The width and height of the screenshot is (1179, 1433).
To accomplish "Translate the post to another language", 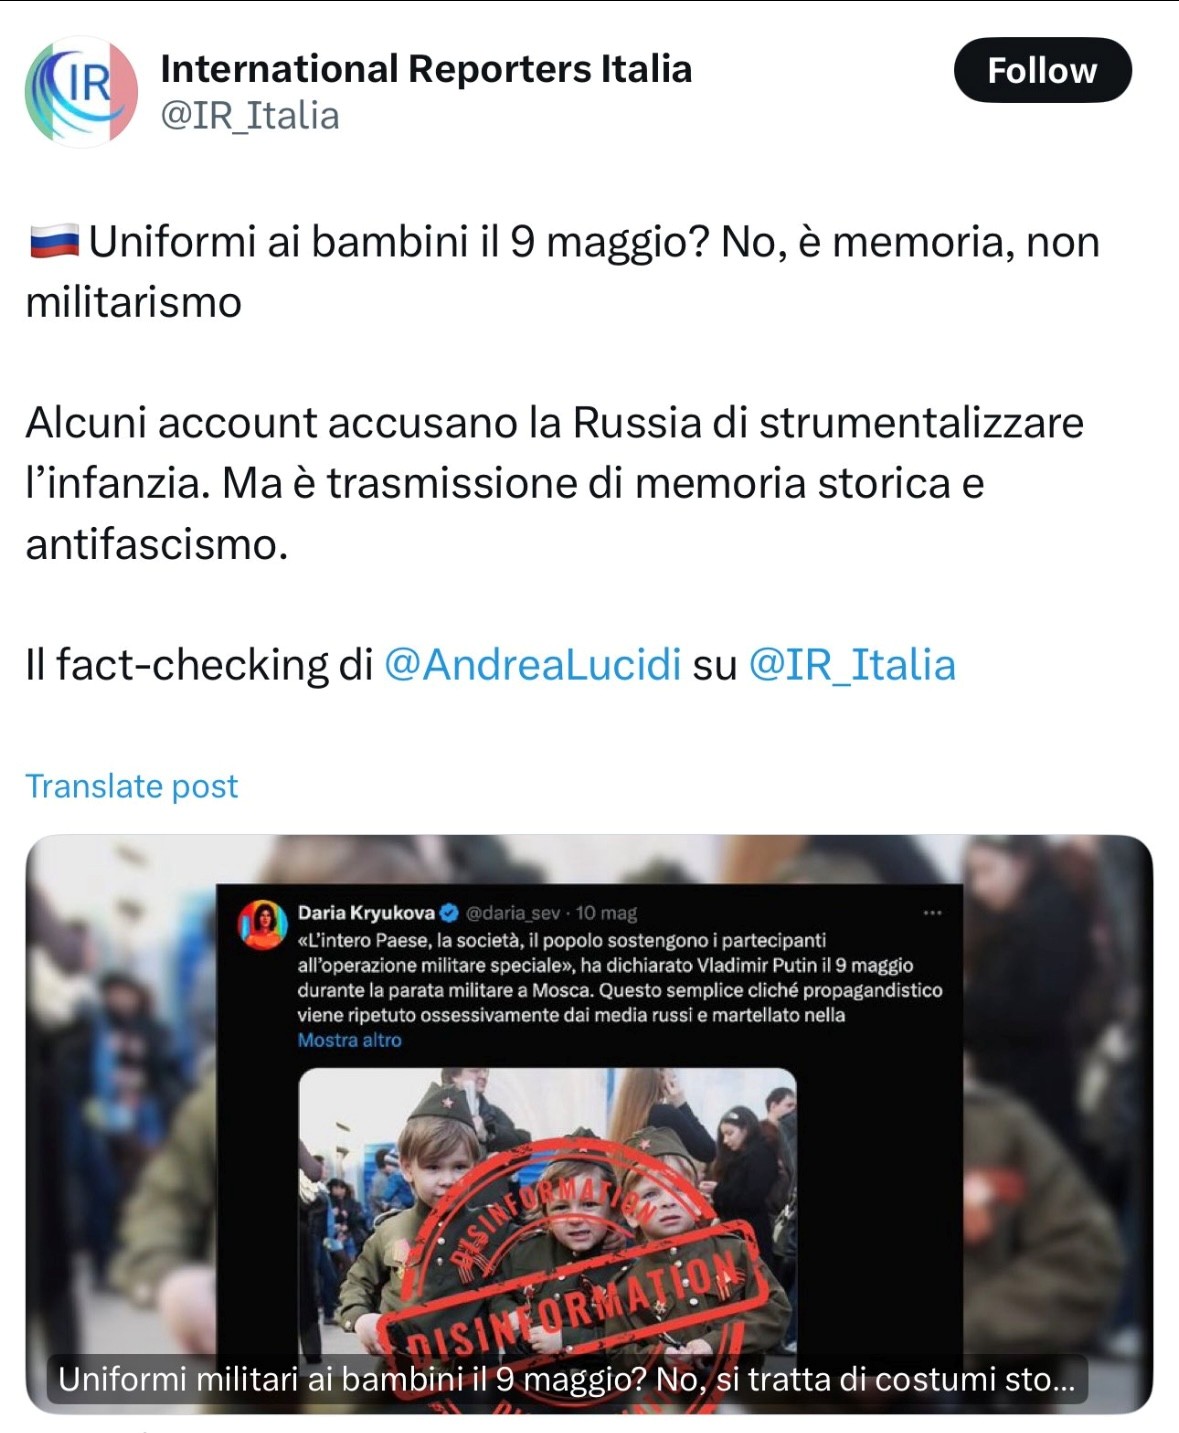I will coord(132,786).
